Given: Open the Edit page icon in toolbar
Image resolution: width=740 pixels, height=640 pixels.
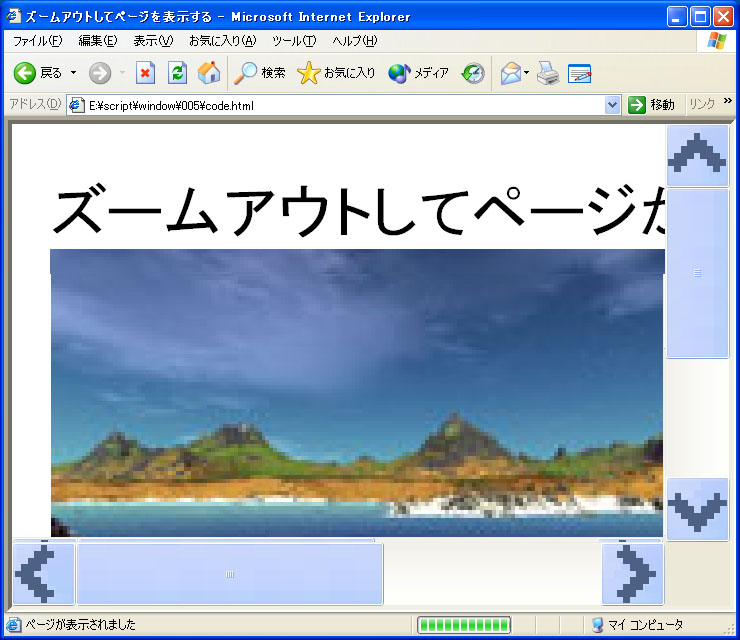Looking at the screenshot, I should coord(580,73).
